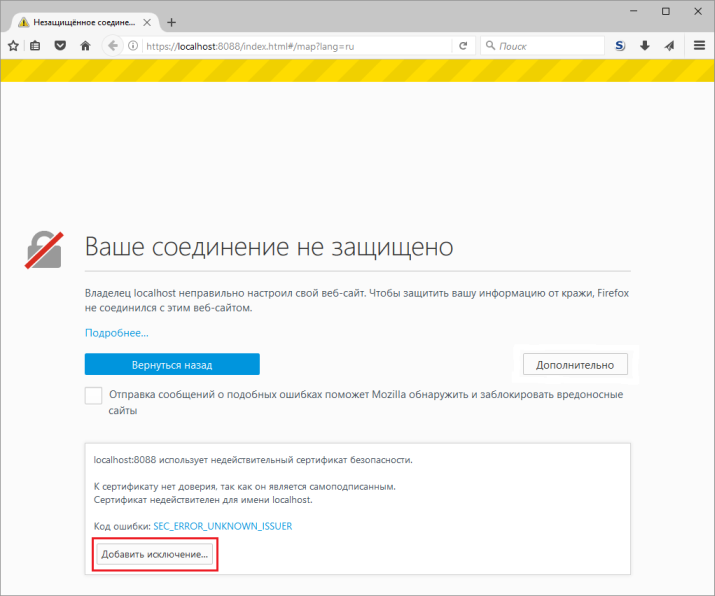Click the search magnifier icon
The width and height of the screenshot is (715, 596).
point(490,45)
